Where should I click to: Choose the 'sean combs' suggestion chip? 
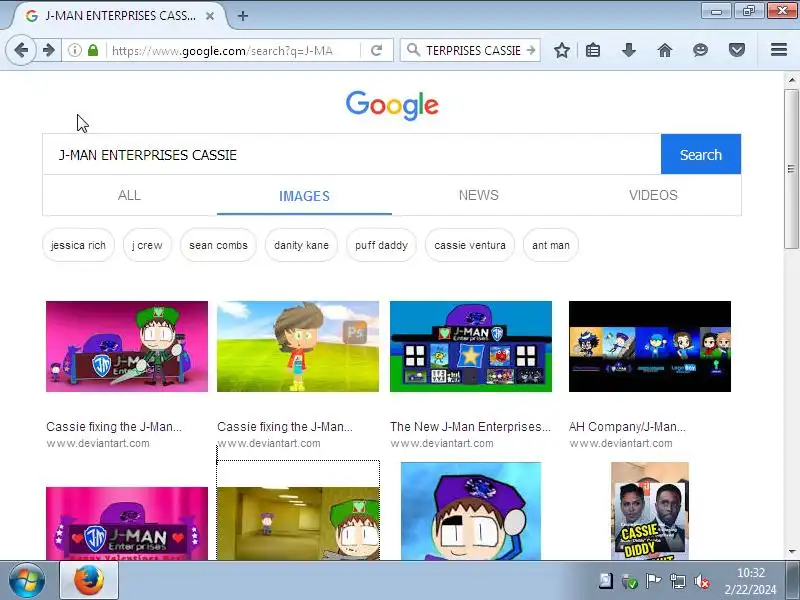(218, 245)
